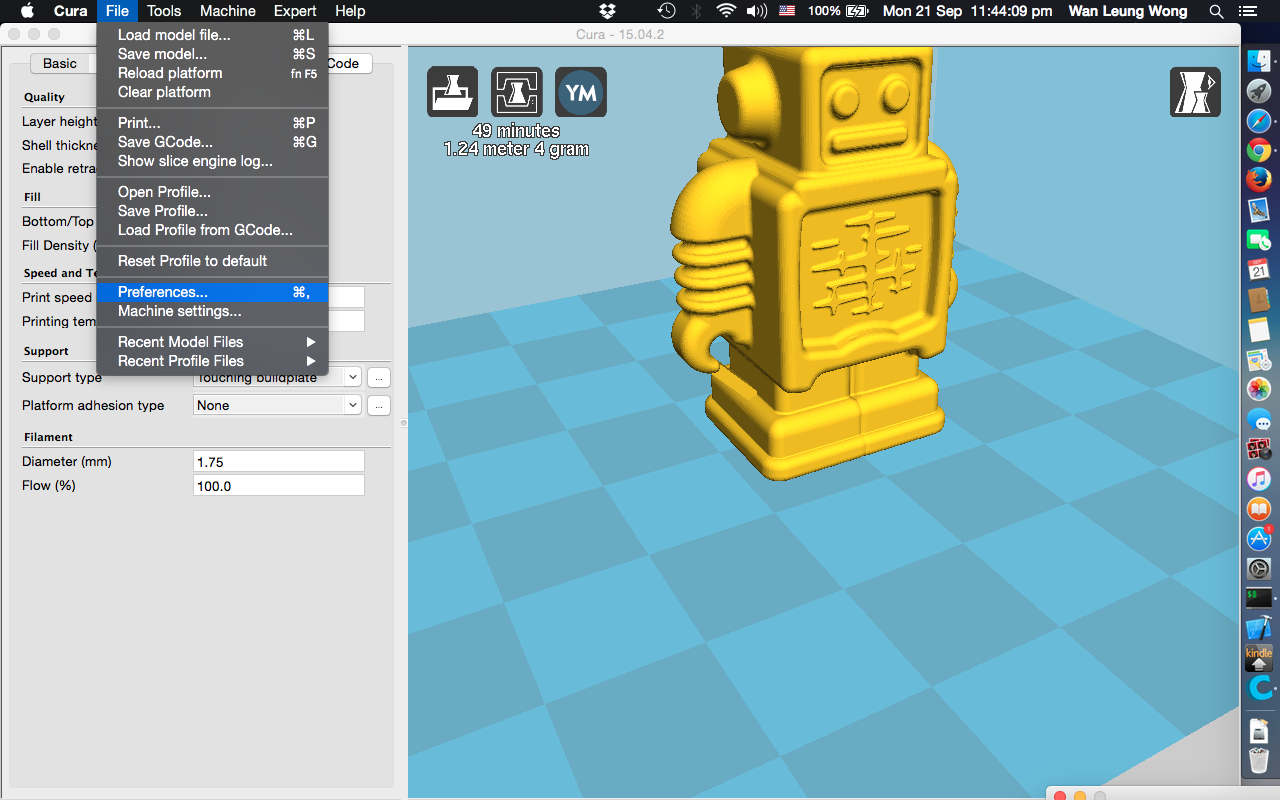The width and height of the screenshot is (1280, 800).
Task: Open Machine settings... entry
Action: [213, 311]
